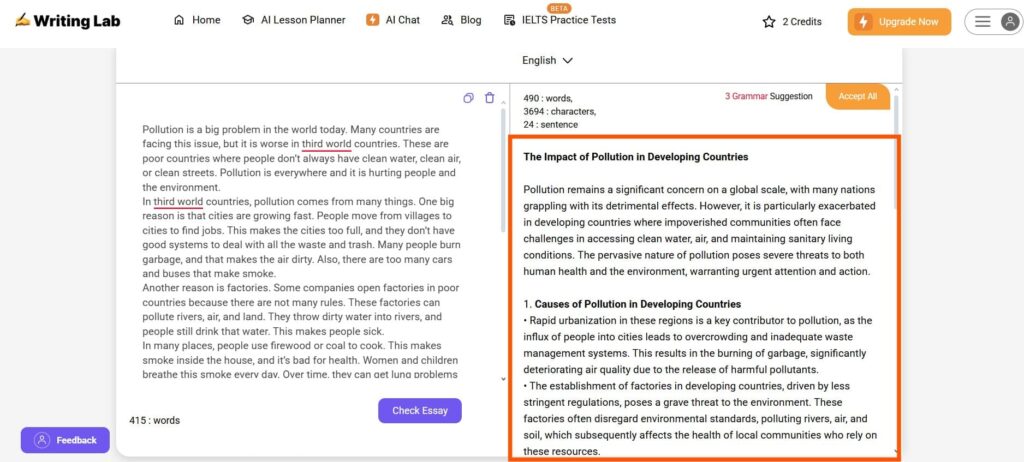Click the IELTS Practice Tests document icon
The width and height of the screenshot is (1024, 462).
[x=509, y=20]
